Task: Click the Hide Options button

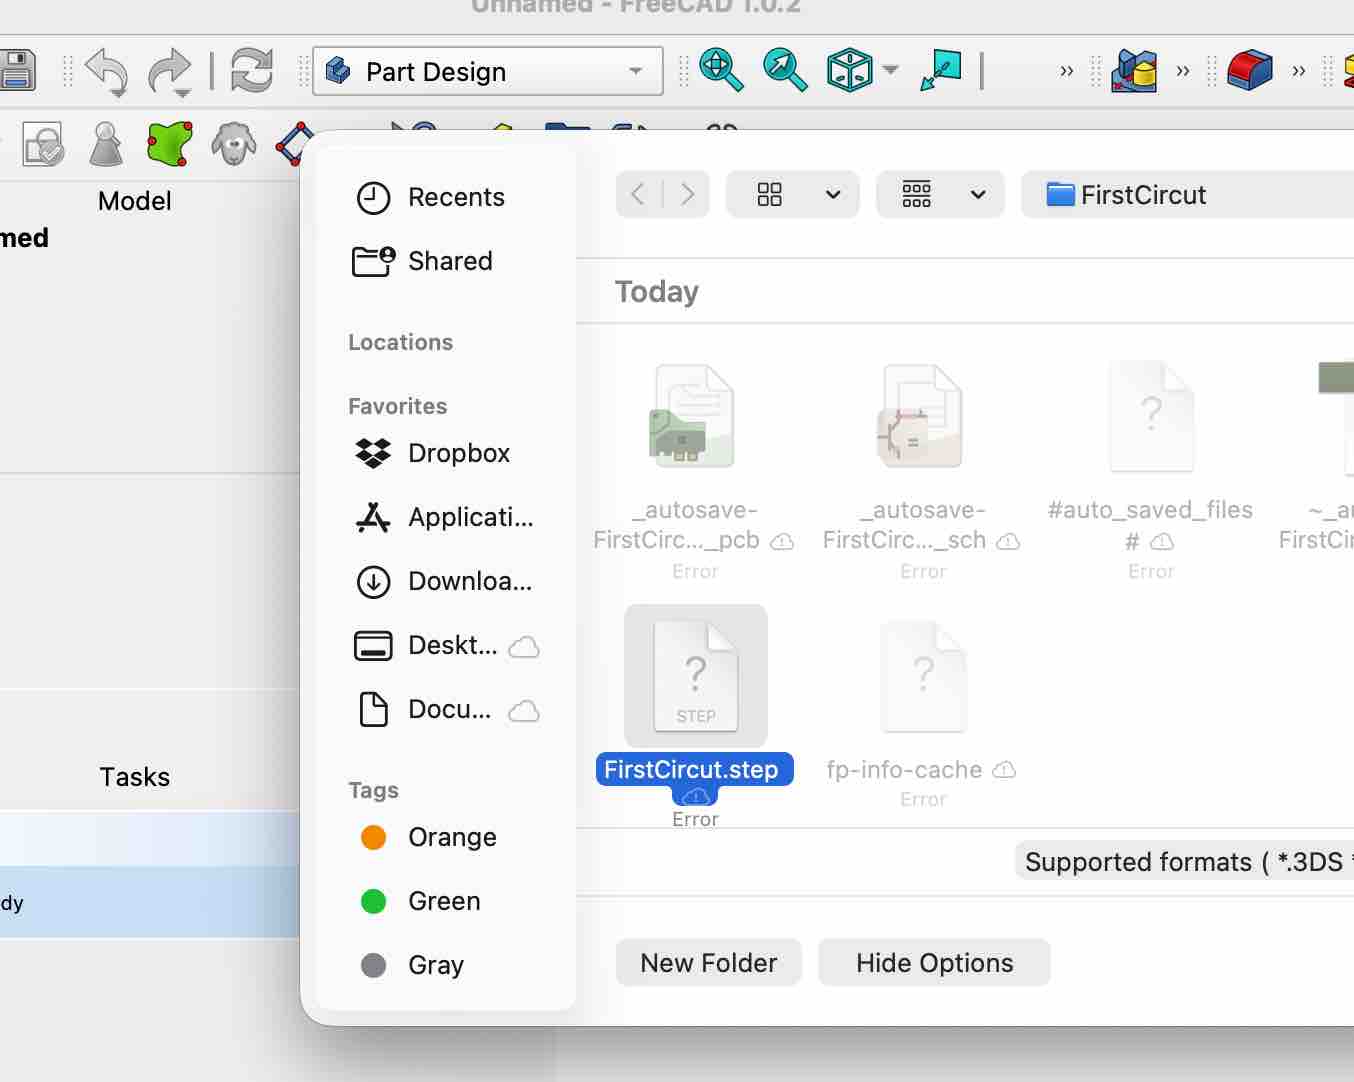Action: point(934,962)
